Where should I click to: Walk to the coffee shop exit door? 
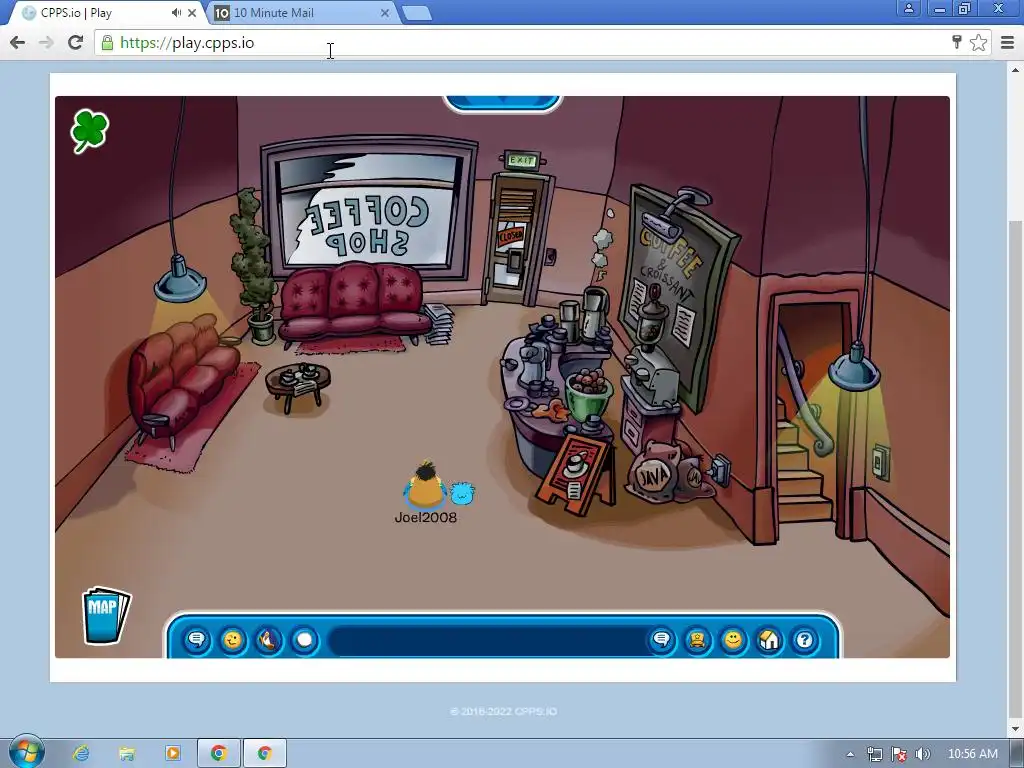click(x=516, y=239)
